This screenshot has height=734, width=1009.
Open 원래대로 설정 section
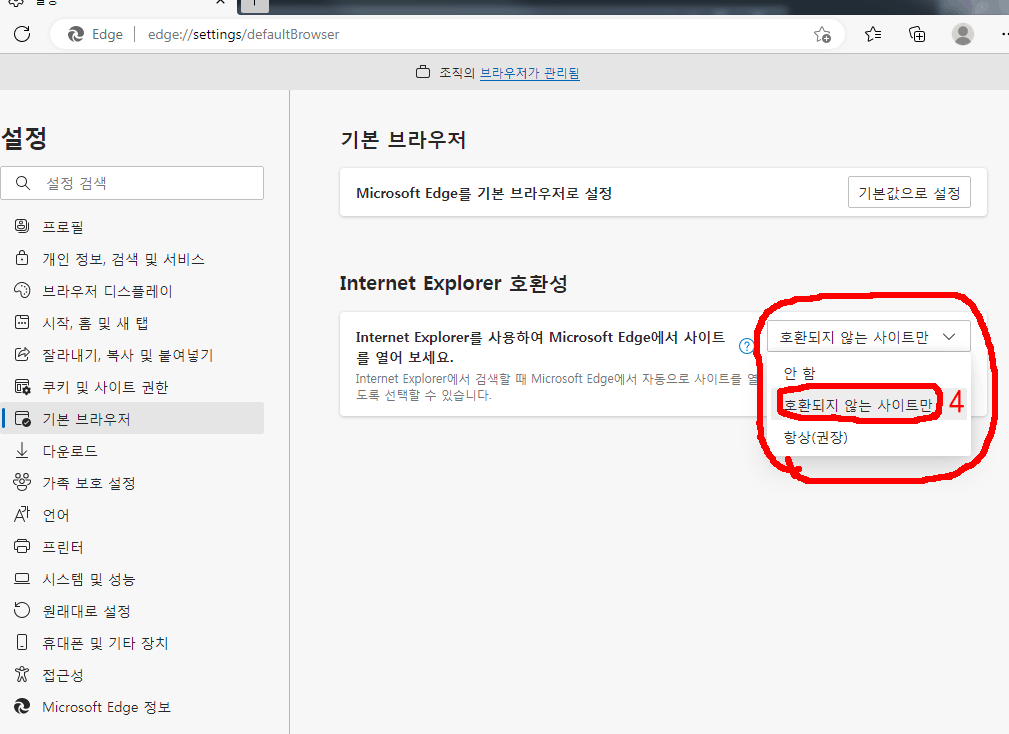click(132, 610)
